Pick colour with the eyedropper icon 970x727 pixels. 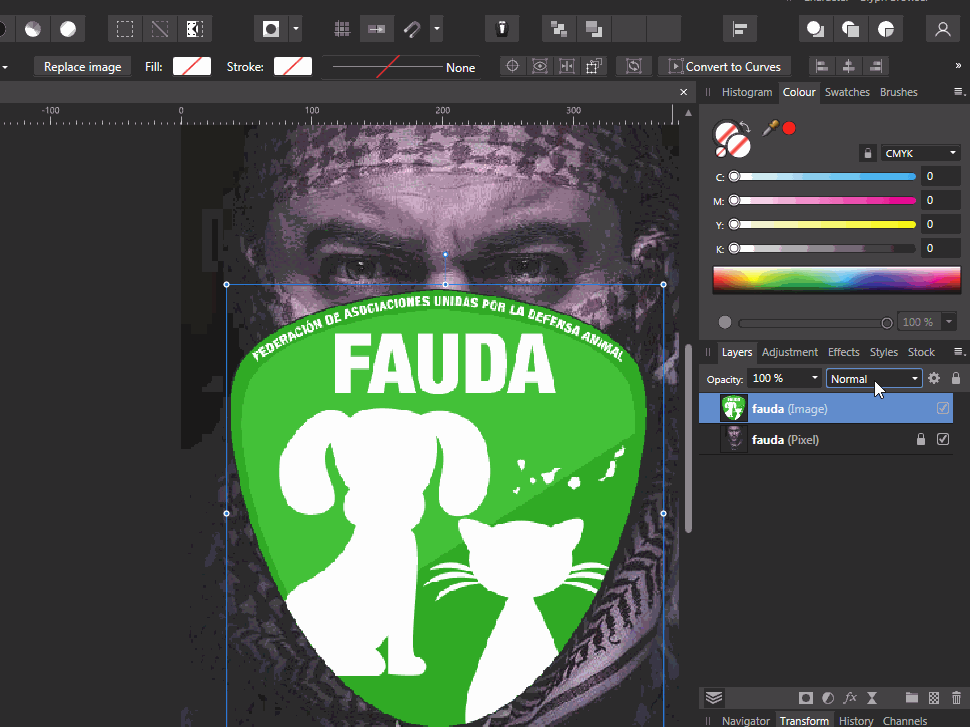click(x=770, y=128)
